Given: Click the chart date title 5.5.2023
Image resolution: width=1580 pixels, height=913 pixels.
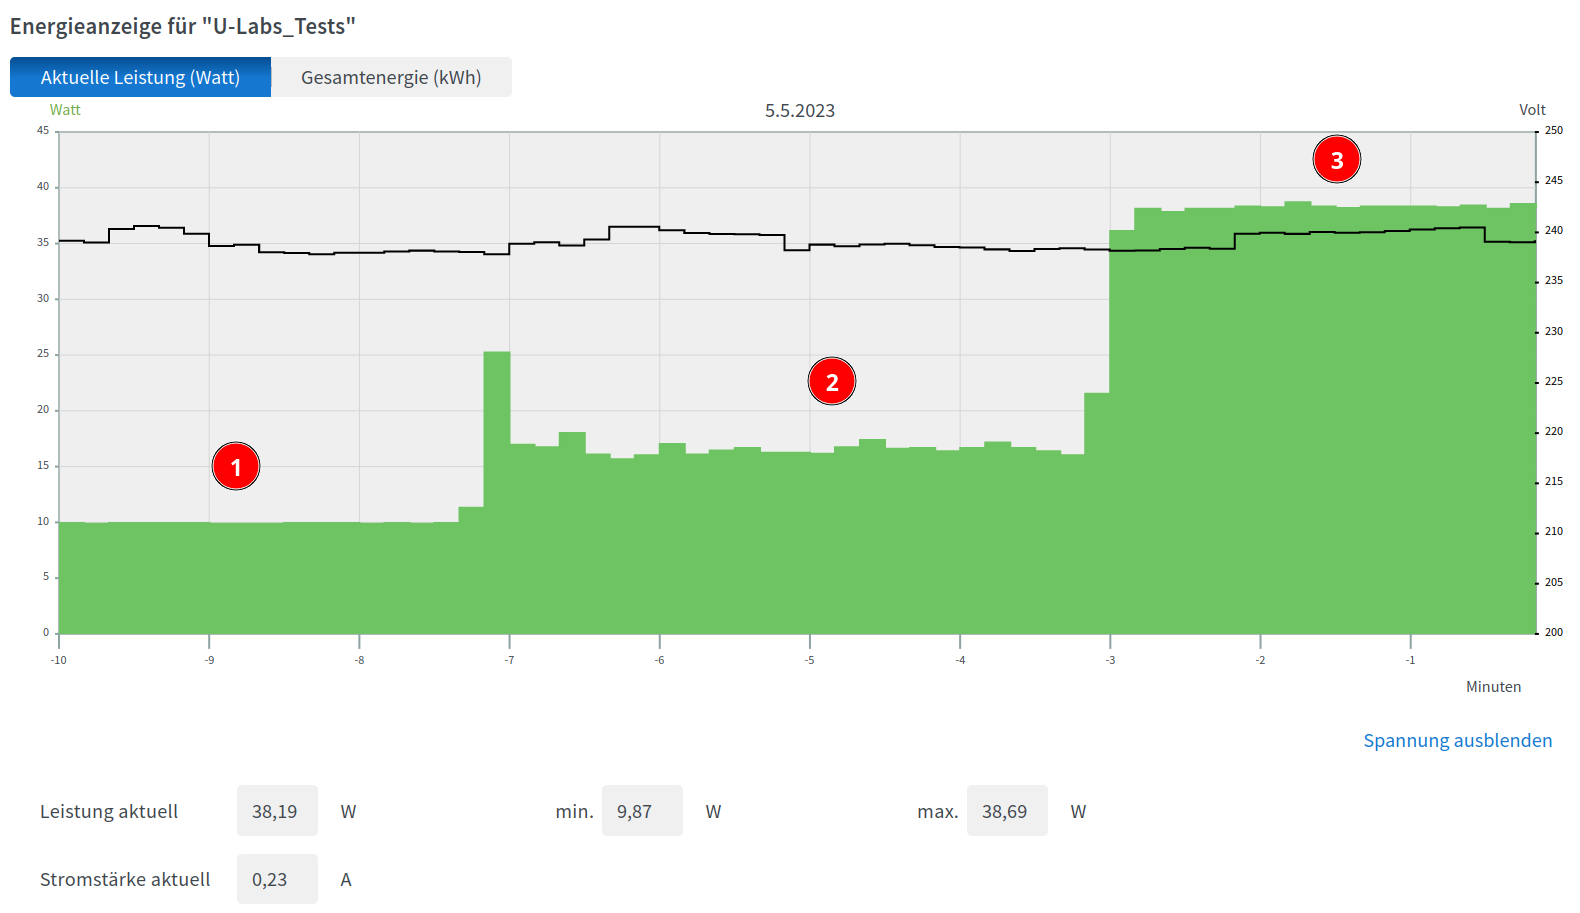Looking at the screenshot, I should pos(799,111).
